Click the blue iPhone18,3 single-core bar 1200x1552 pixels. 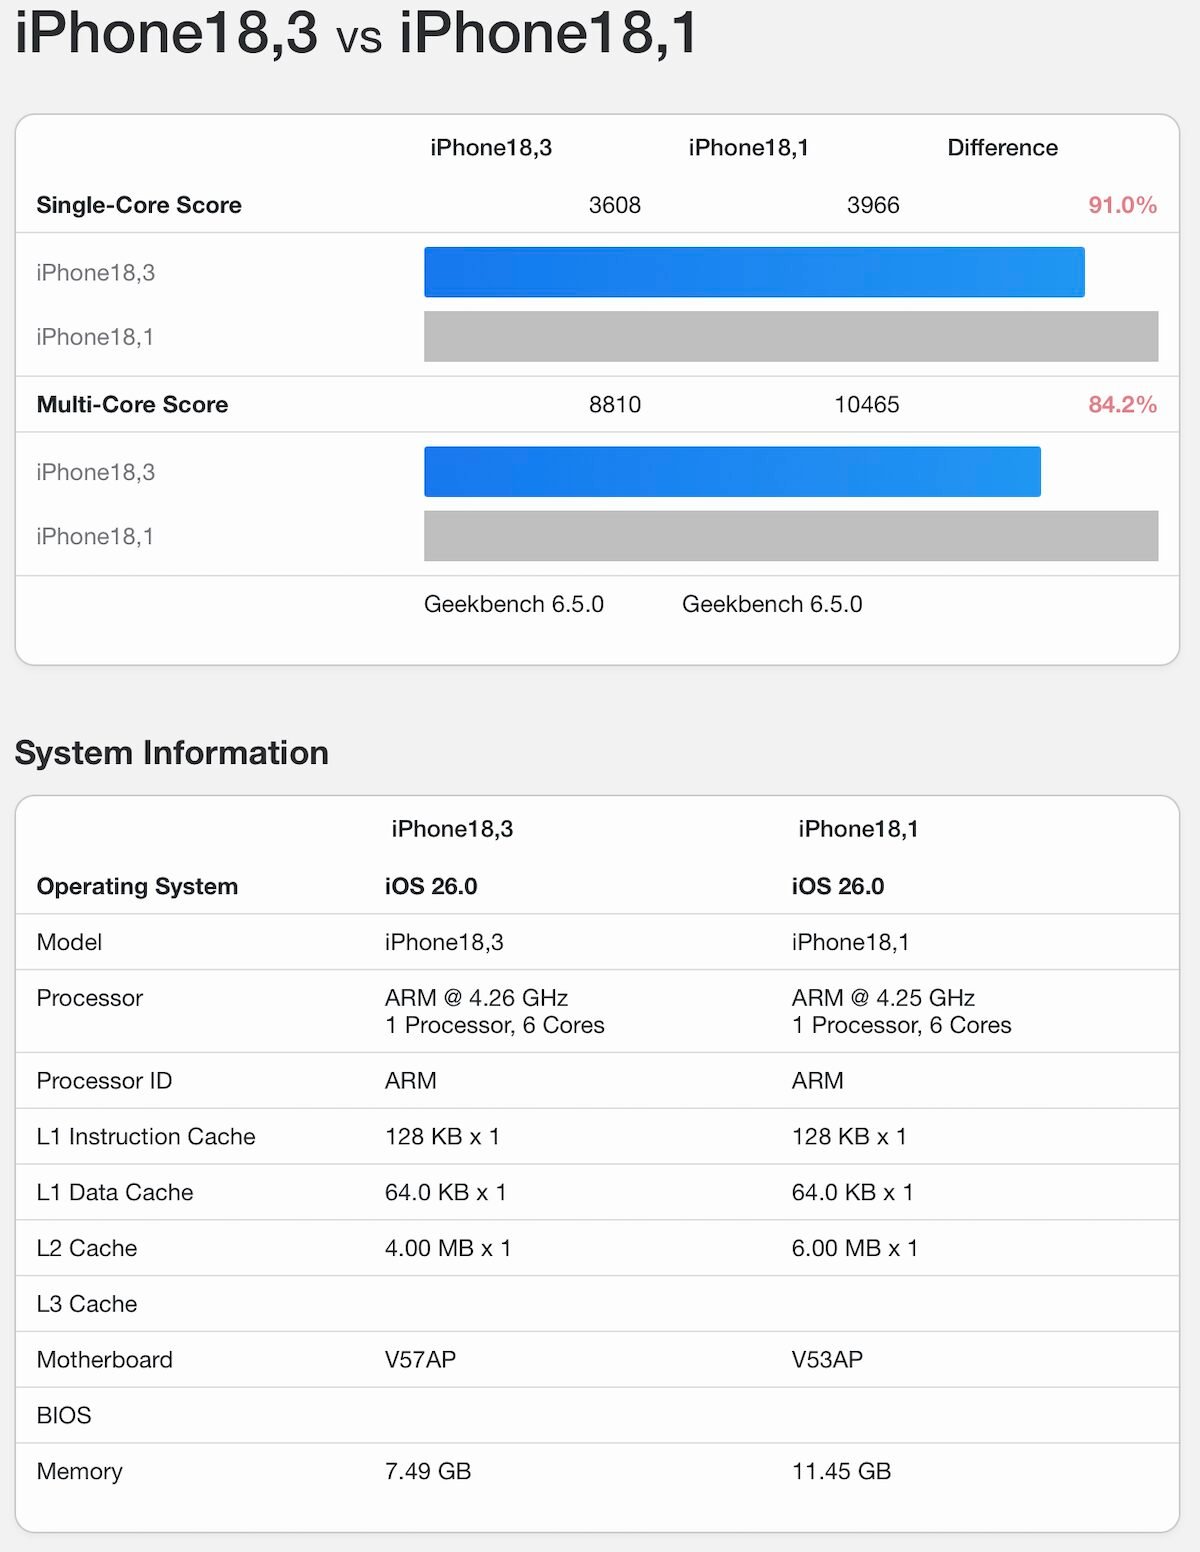[x=754, y=272]
